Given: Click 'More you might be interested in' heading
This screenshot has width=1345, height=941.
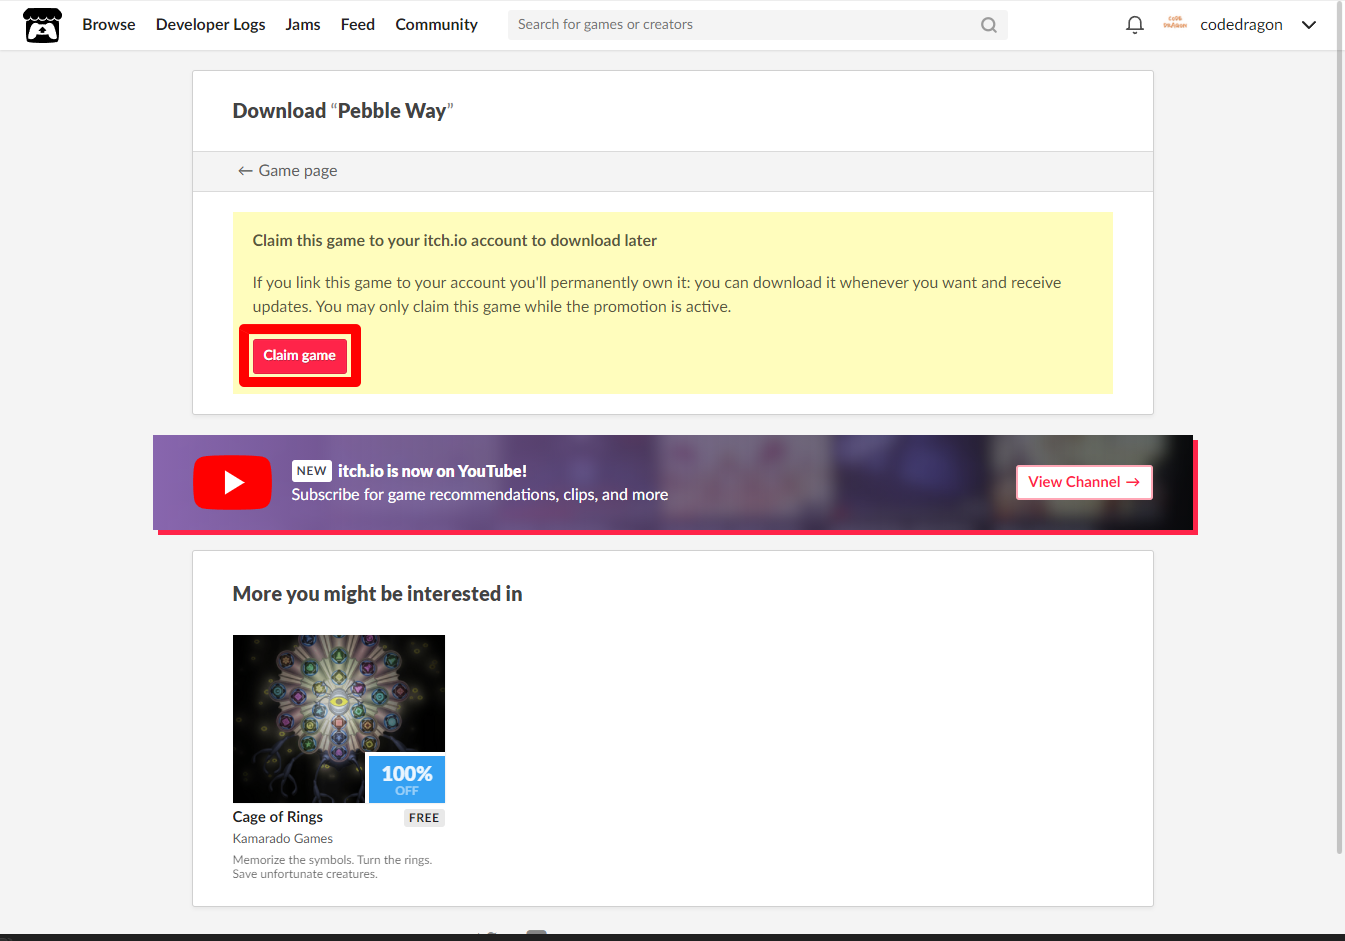Looking at the screenshot, I should point(377,594).
